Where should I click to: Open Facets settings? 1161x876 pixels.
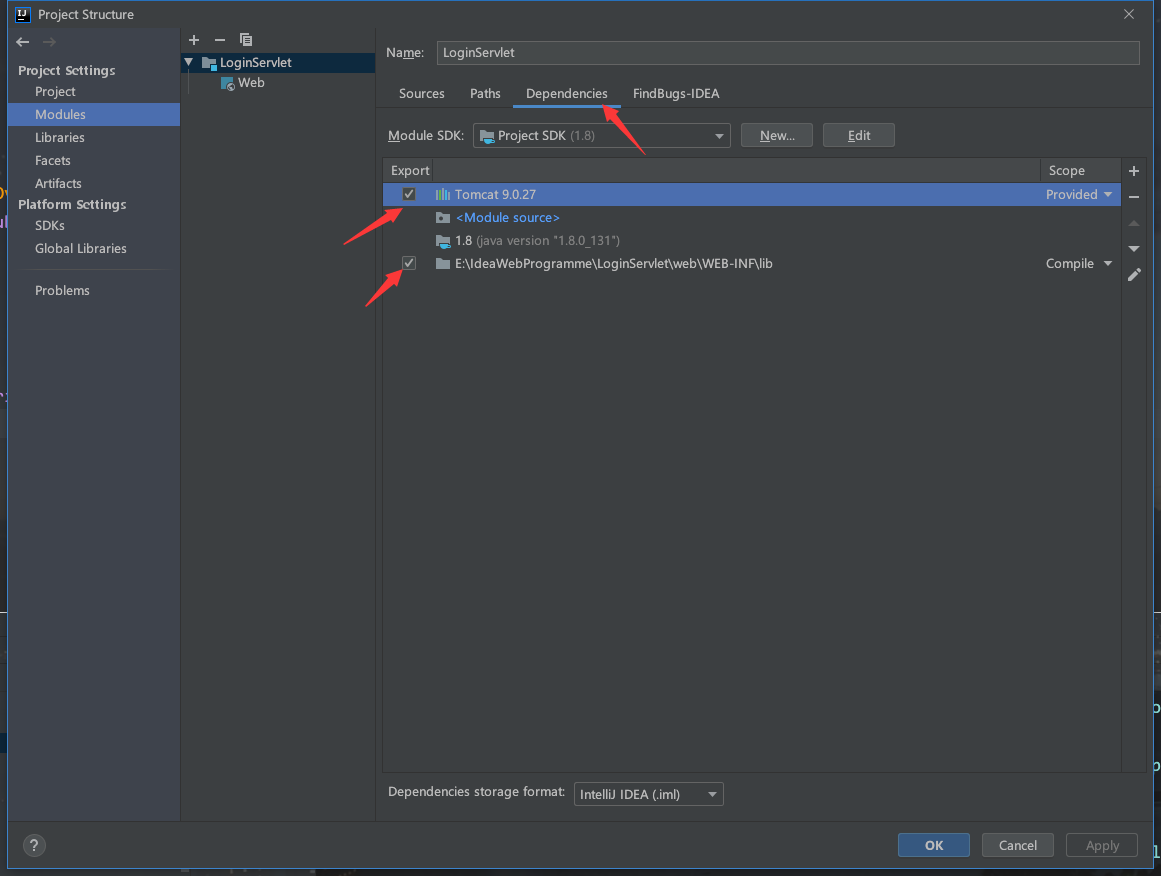pyautogui.click(x=94, y=161)
